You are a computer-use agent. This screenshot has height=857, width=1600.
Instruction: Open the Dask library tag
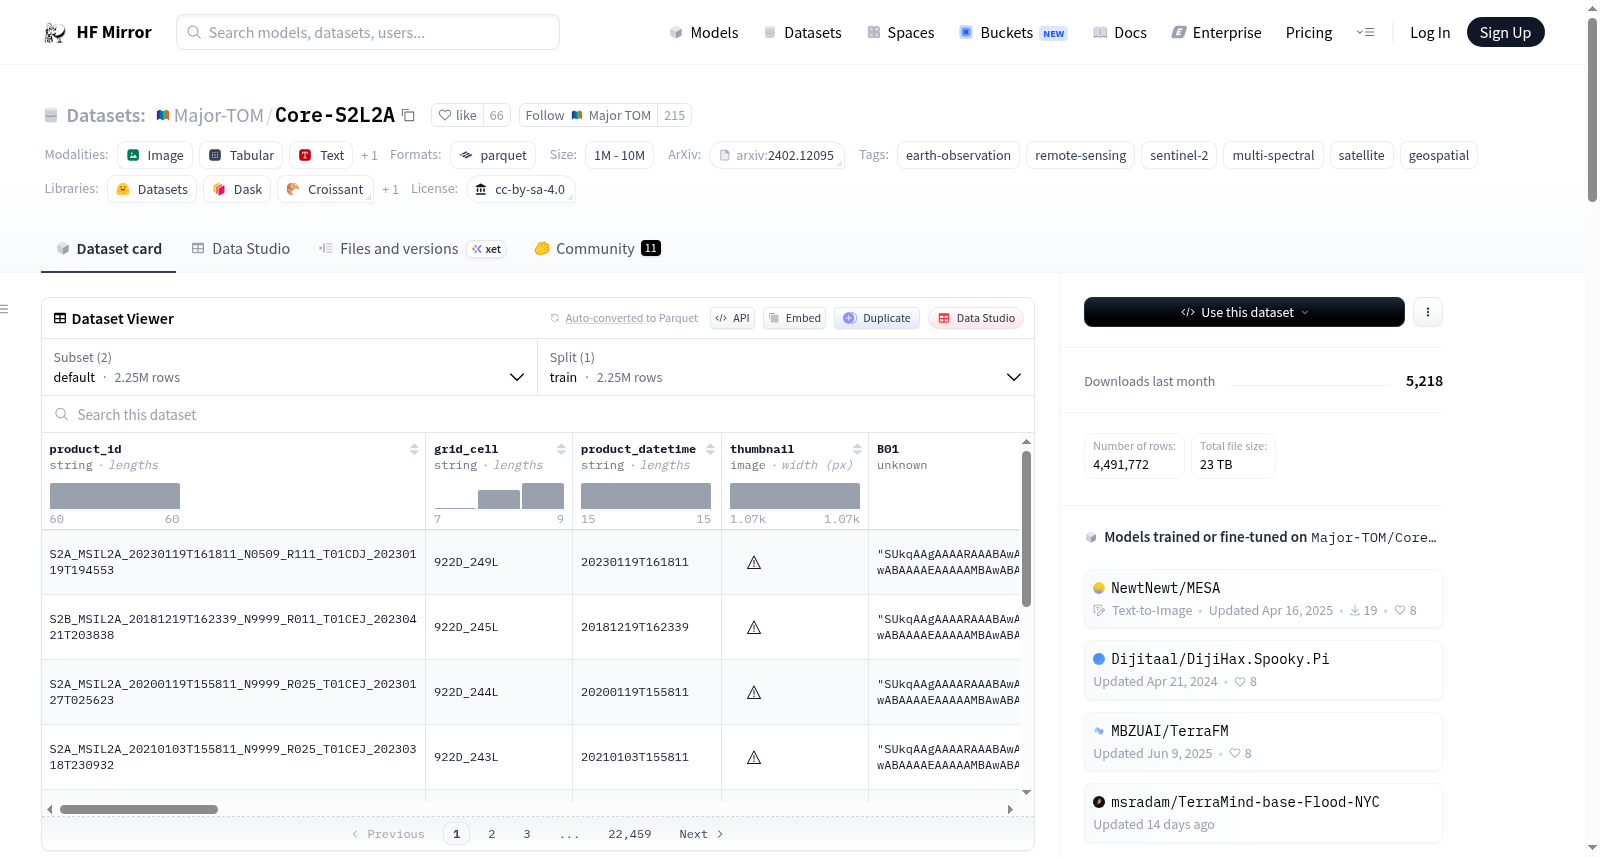(237, 189)
